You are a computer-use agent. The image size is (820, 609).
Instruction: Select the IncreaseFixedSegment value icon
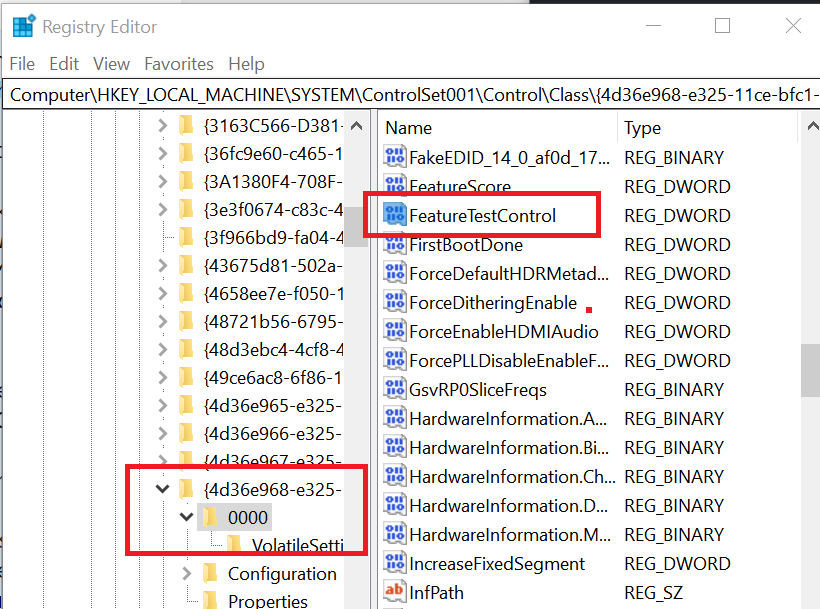click(x=394, y=563)
